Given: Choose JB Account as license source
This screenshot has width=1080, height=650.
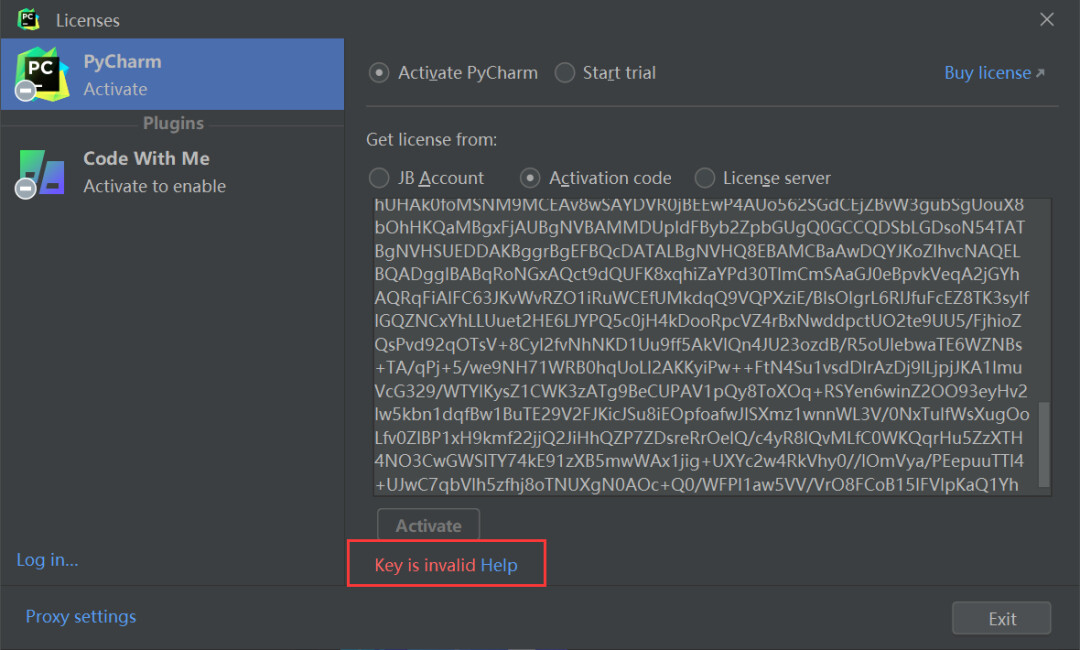Looking at the screenshot, I should [x=379, y=178].
